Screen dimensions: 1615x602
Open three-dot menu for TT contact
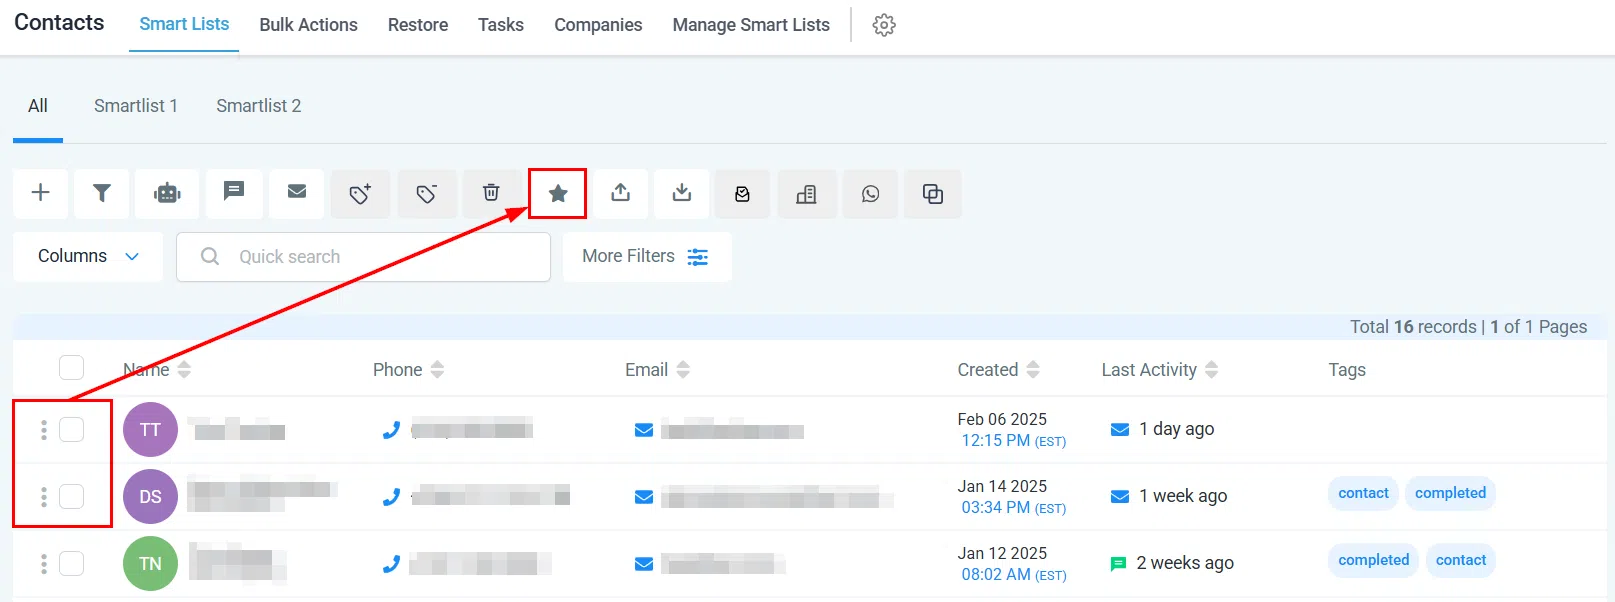click(43, 430)
